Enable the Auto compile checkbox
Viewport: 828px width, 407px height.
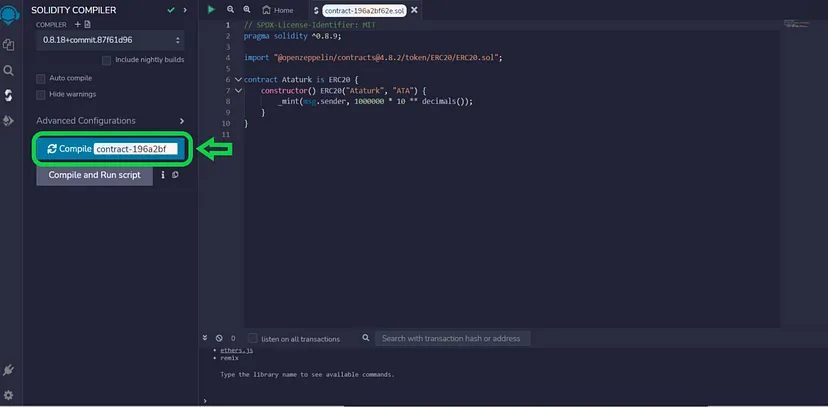click(41, 78)
